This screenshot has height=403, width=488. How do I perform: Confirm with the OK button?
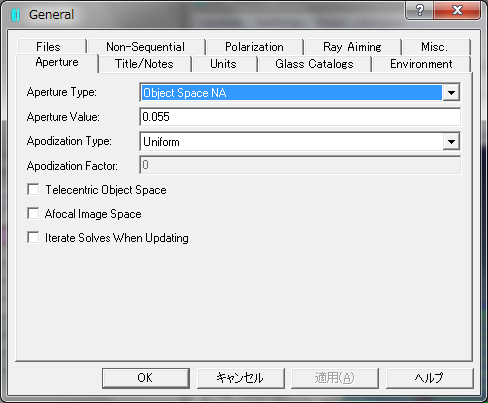[146, 378]
